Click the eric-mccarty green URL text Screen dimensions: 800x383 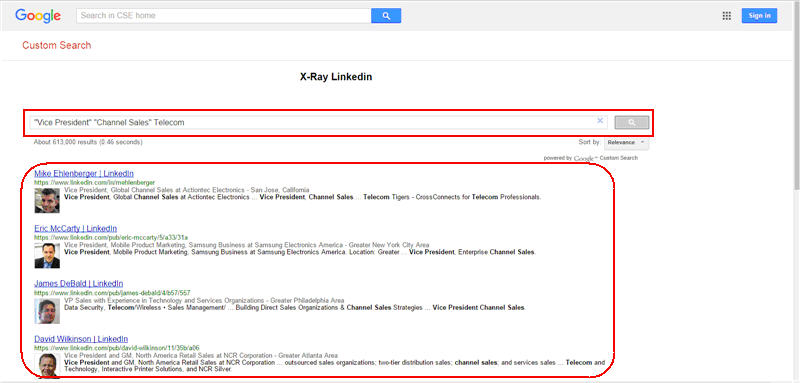coord(111,237)
